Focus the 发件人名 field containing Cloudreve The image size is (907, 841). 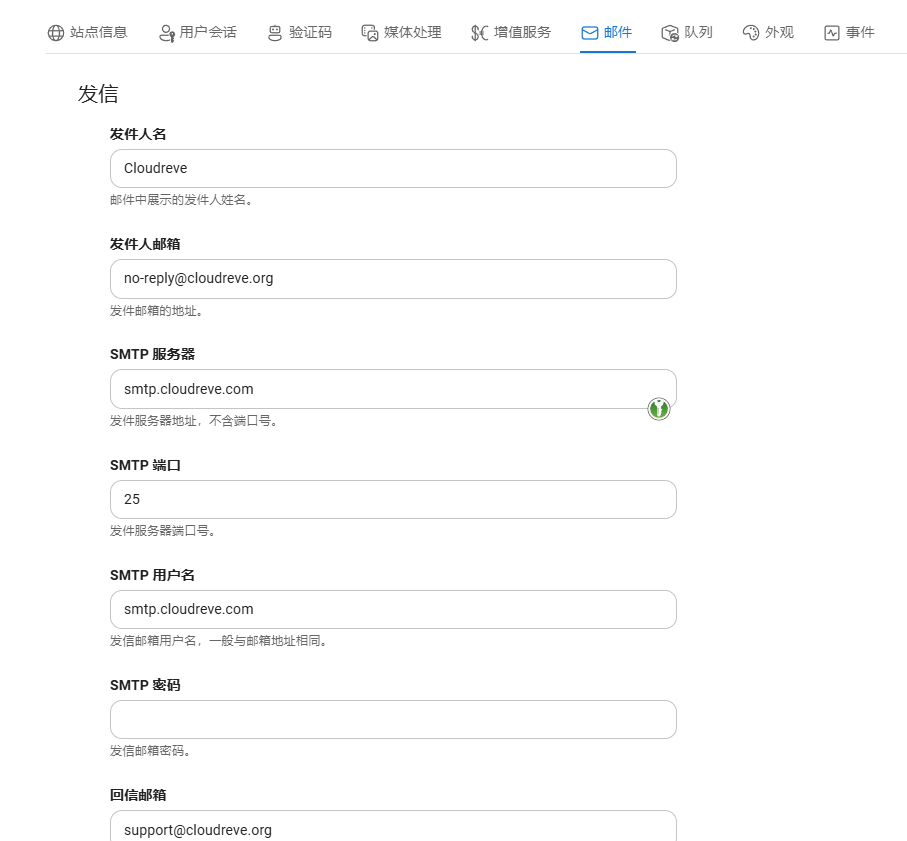393,168
